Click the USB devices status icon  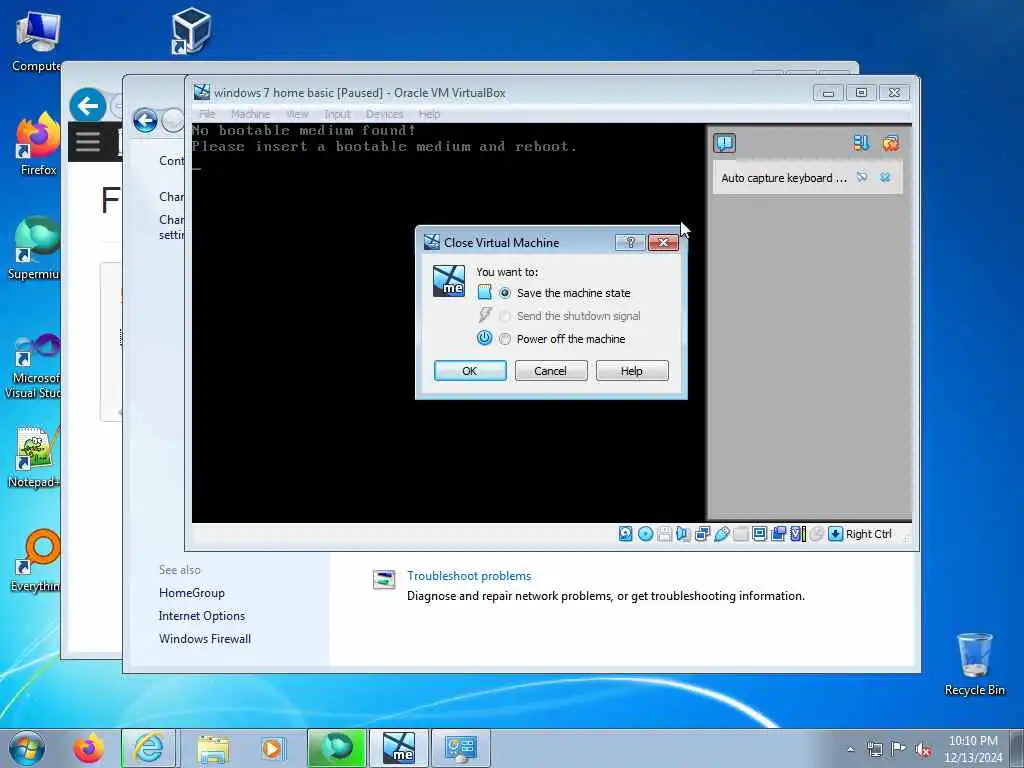tap(722, 534)
